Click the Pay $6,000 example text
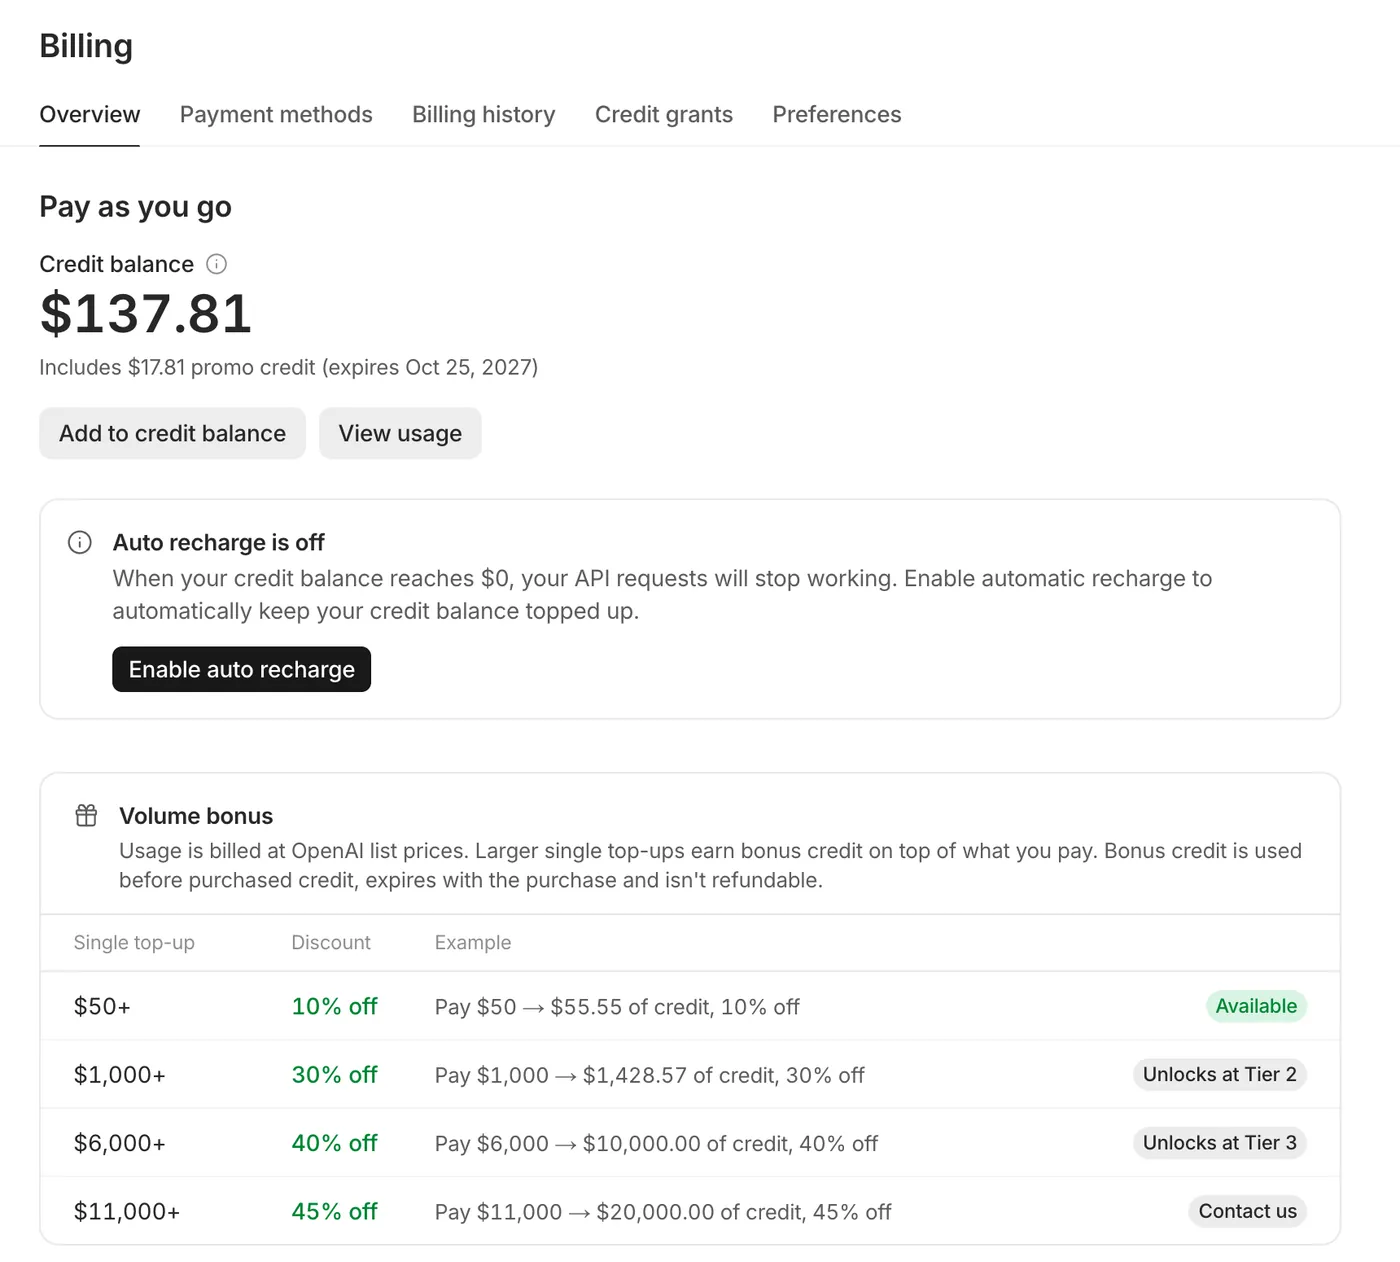 click(656, 1143)
